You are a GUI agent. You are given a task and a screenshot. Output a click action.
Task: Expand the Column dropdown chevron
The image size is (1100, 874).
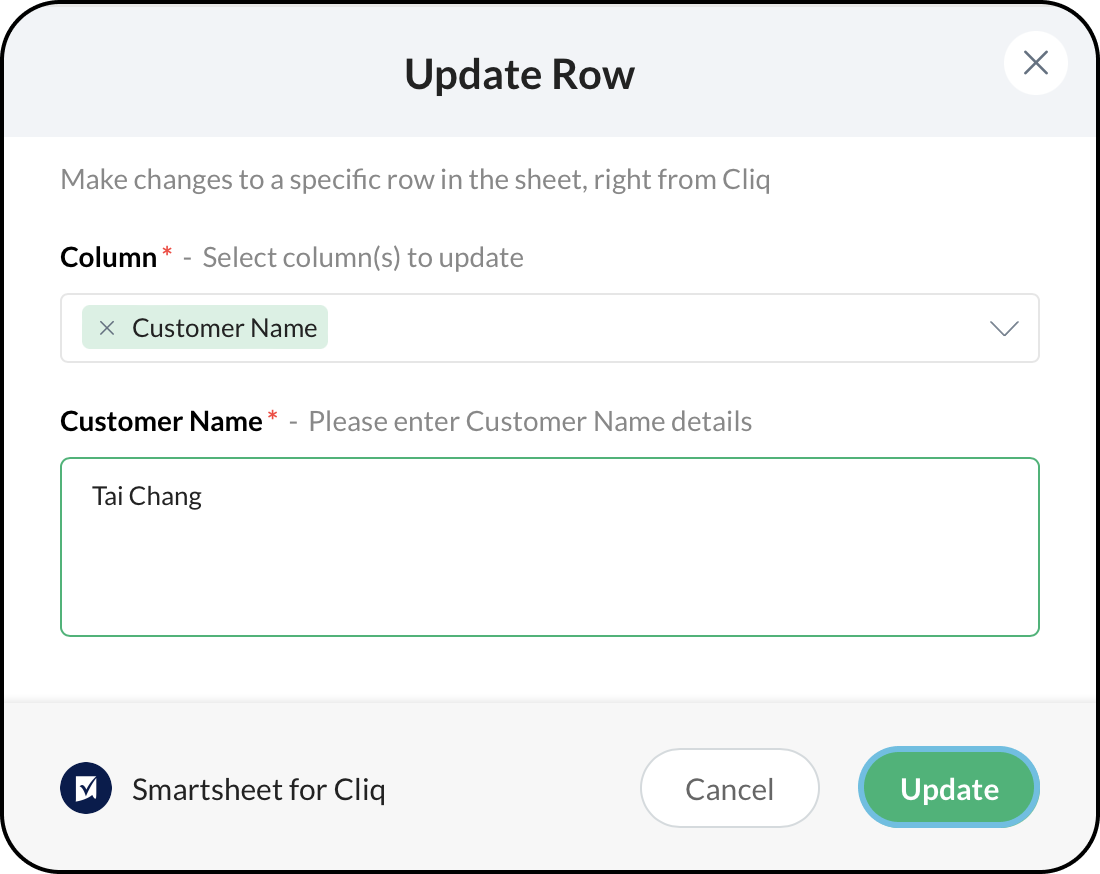coord(1003,329)
